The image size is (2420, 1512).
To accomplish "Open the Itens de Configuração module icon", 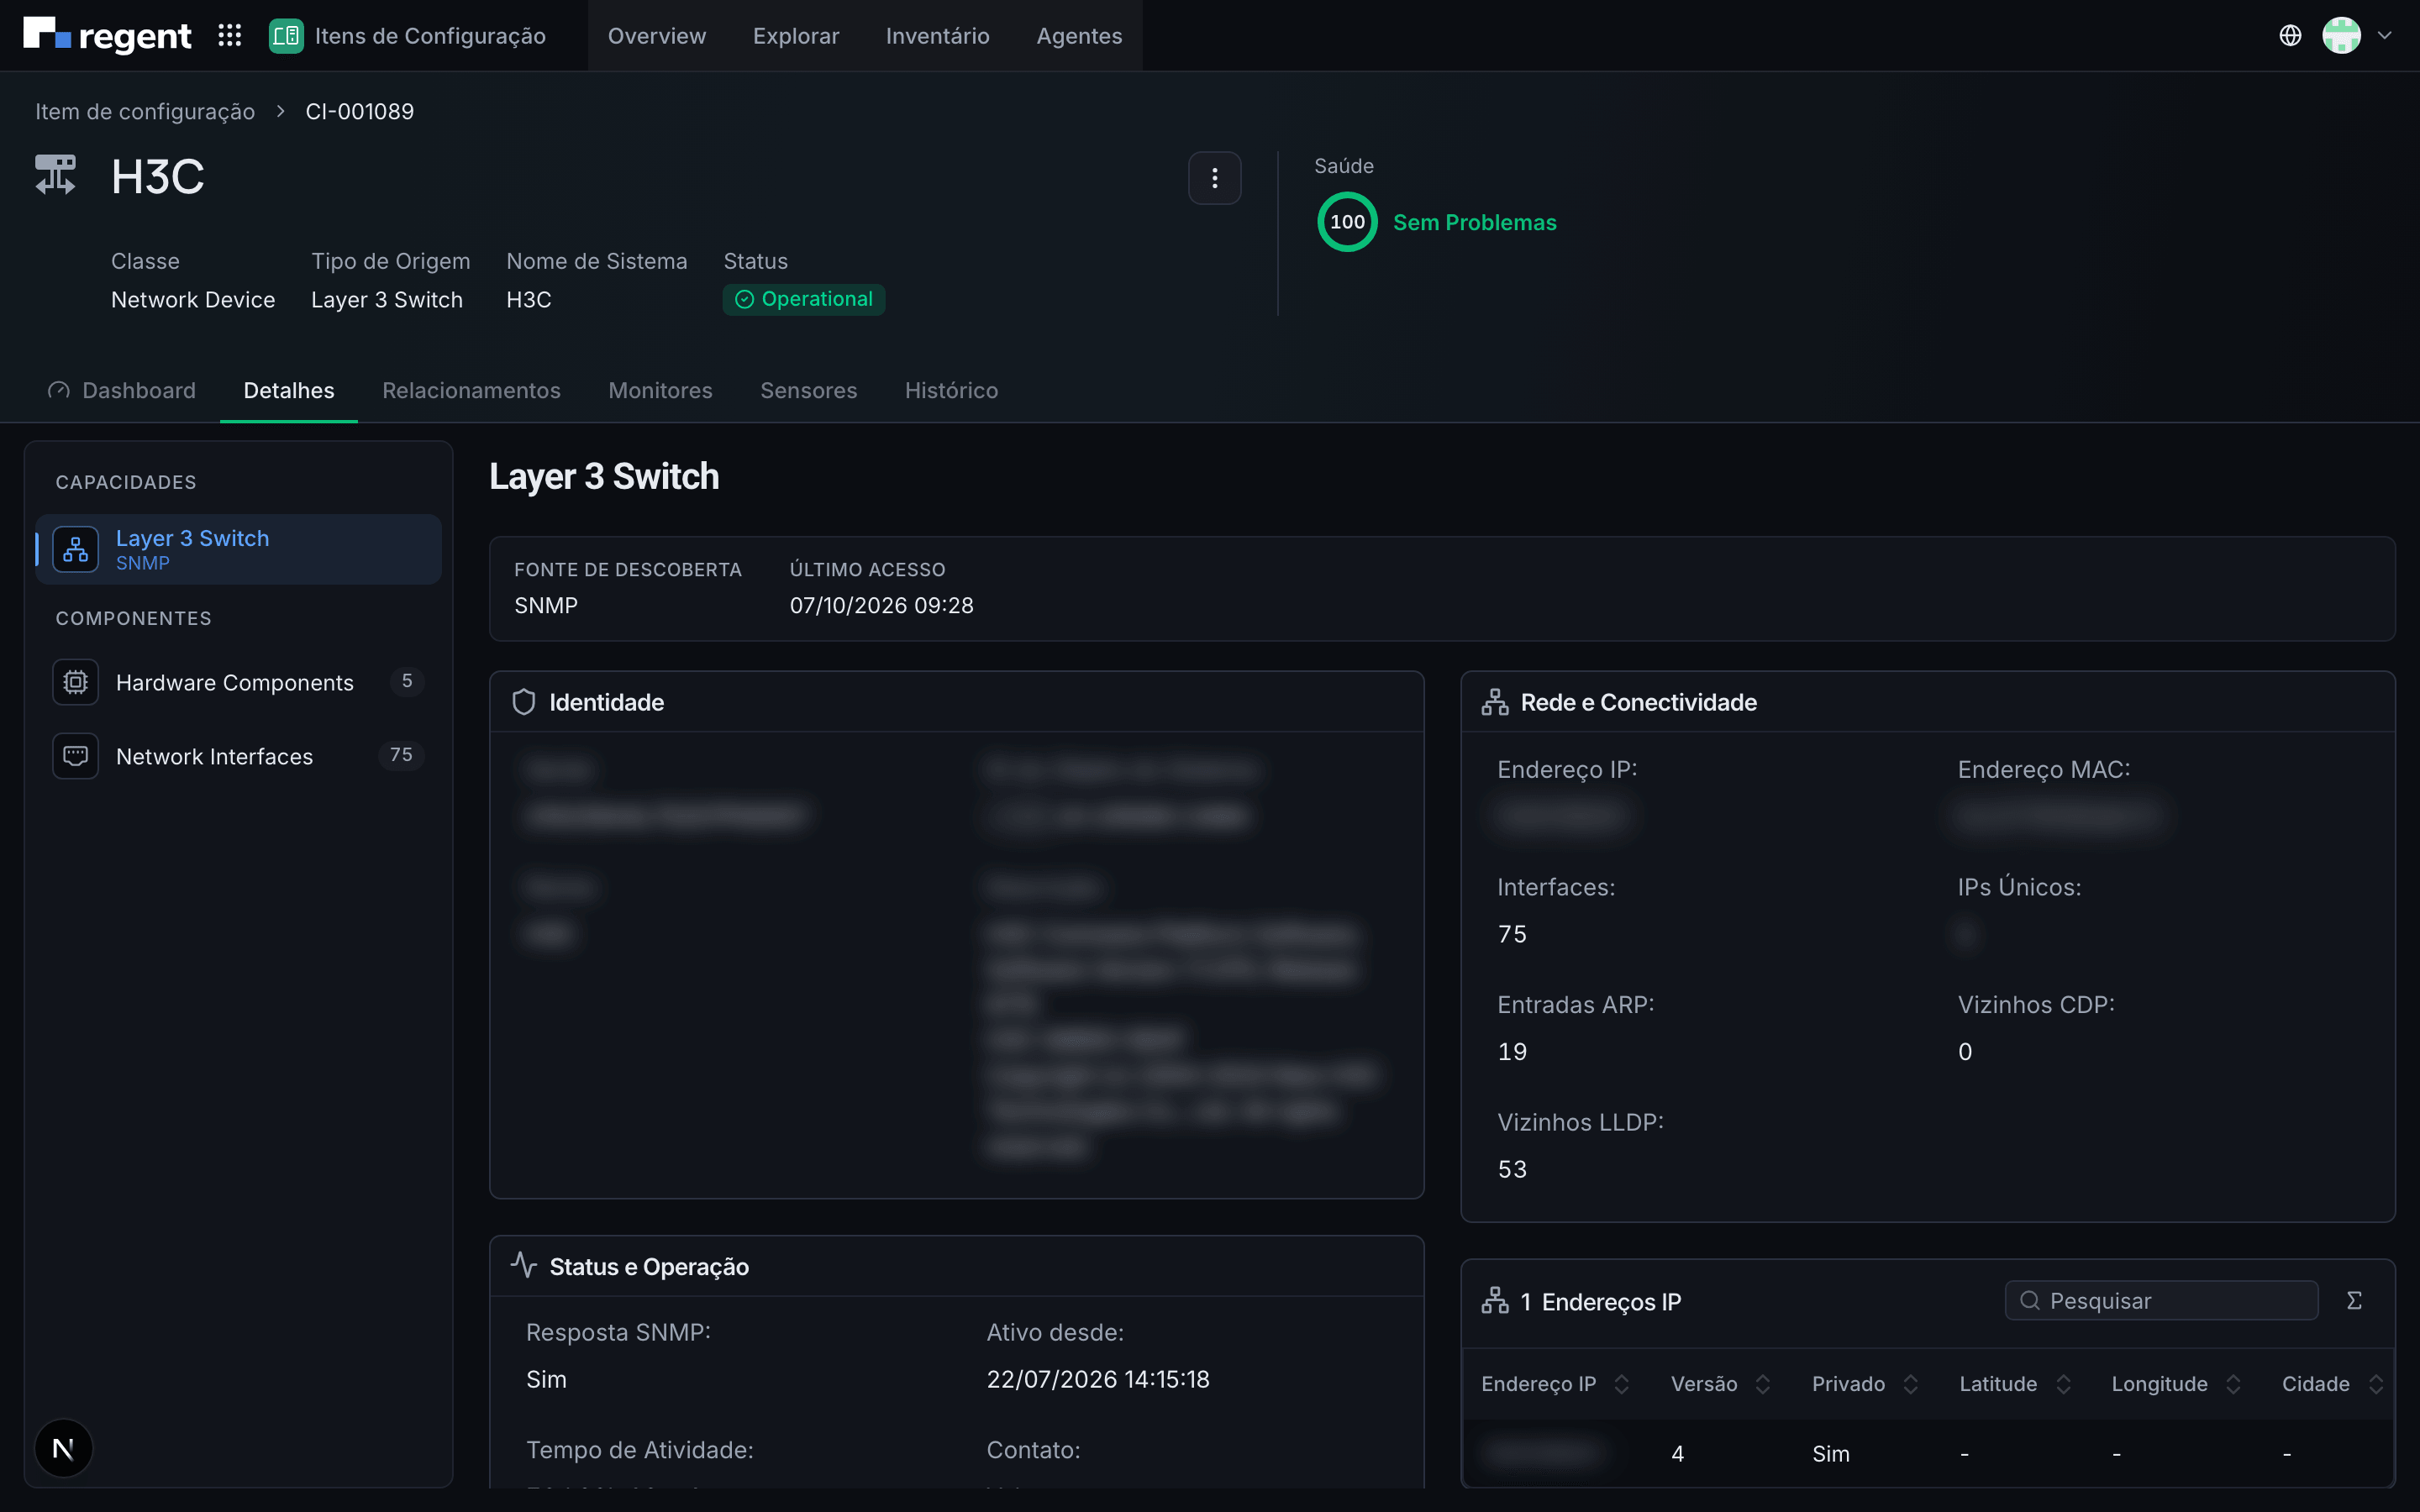I will [286, 36].
